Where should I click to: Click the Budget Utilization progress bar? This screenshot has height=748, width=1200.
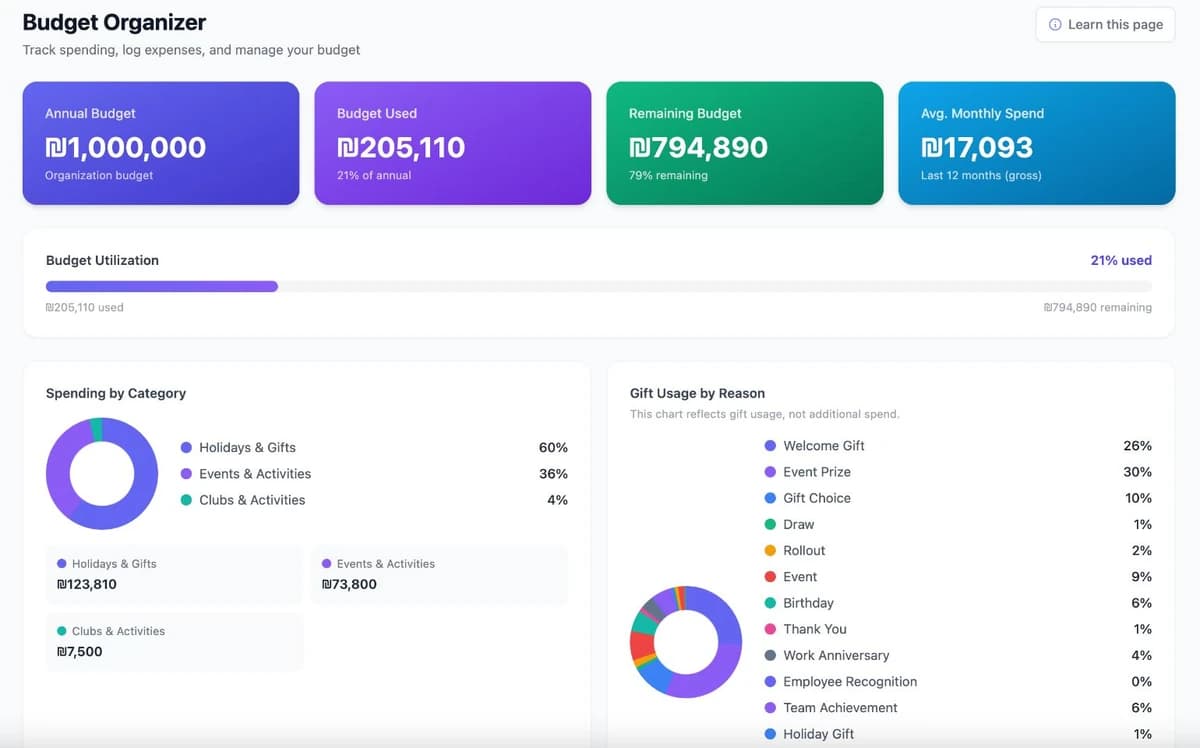(599, 286)
